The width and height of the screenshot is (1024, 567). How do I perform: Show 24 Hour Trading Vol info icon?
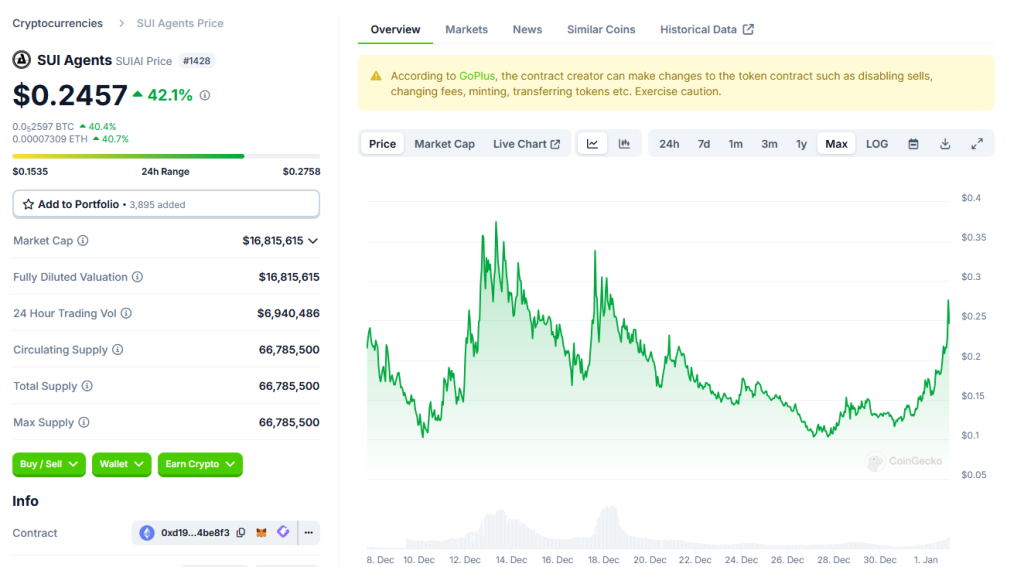point(126,314)
